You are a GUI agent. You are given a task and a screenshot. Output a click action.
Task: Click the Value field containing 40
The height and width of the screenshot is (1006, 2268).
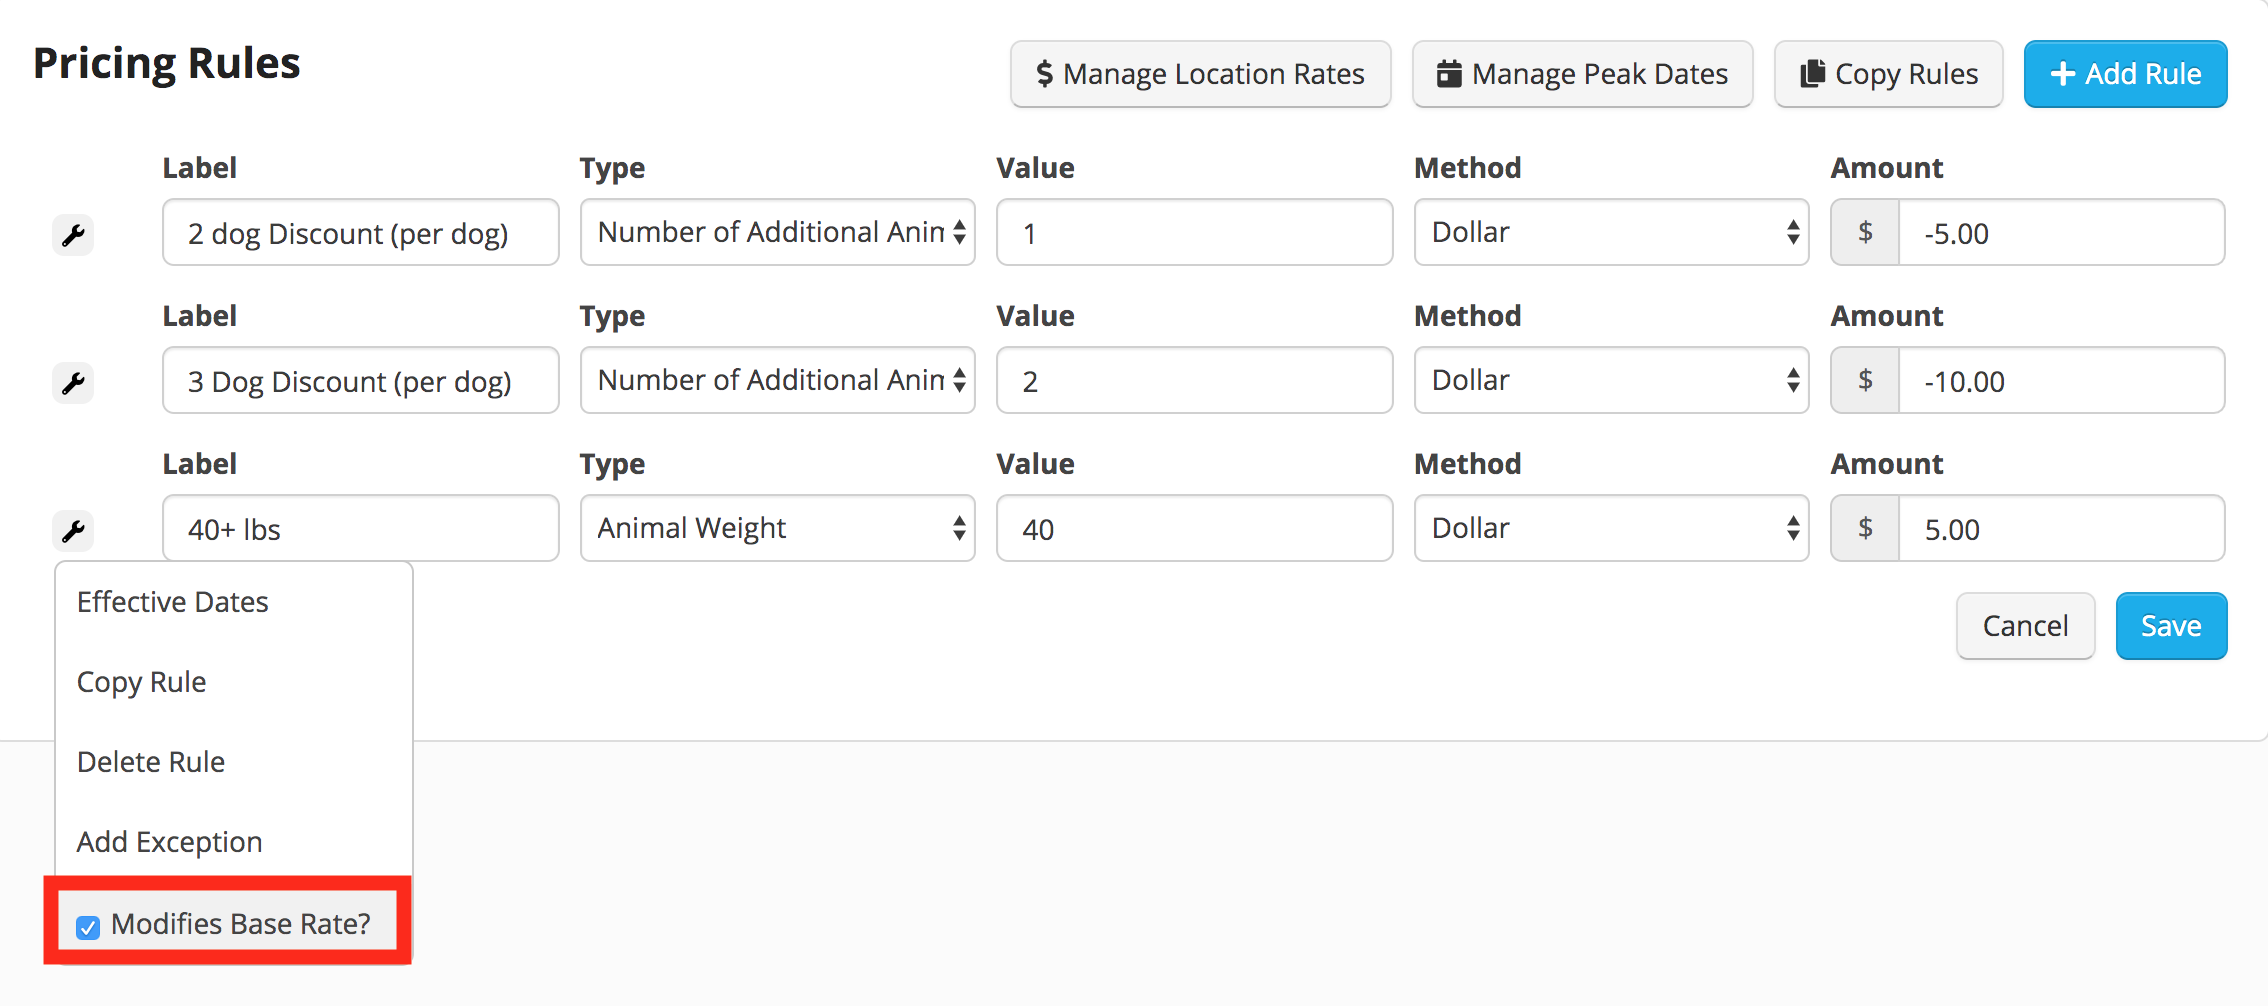point(1193,528)
